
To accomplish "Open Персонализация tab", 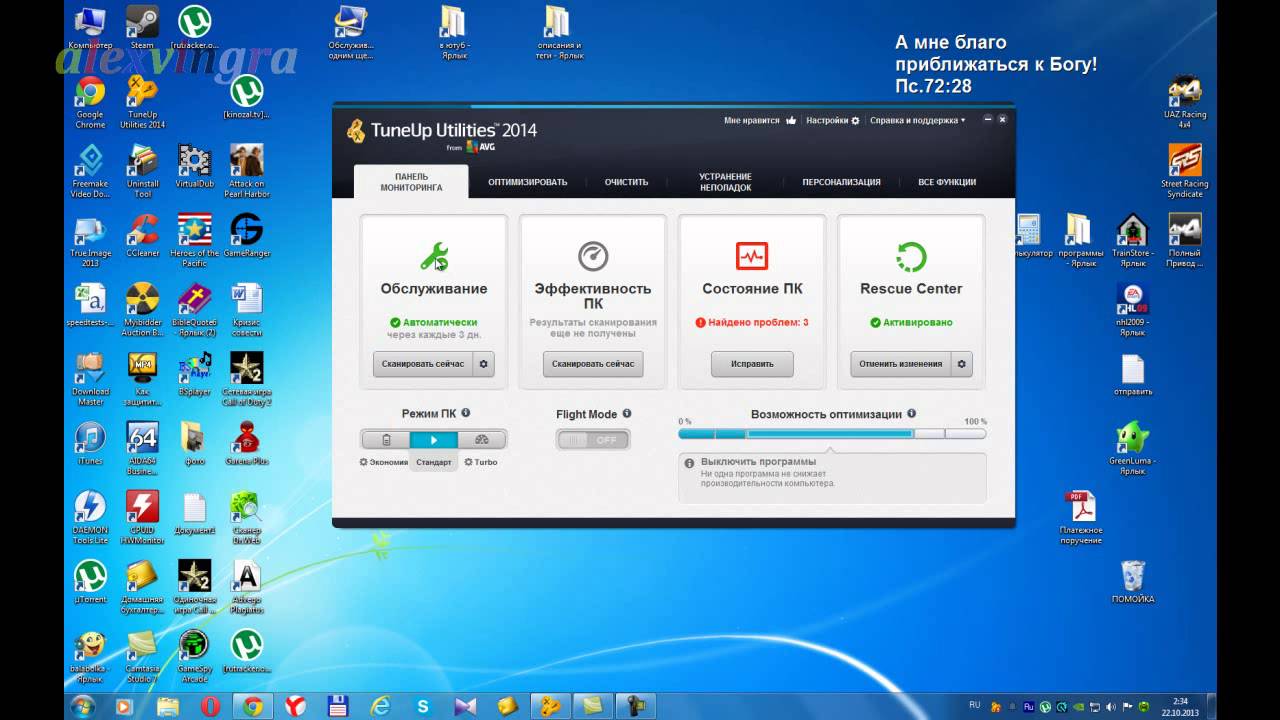I will pos(841,182).
